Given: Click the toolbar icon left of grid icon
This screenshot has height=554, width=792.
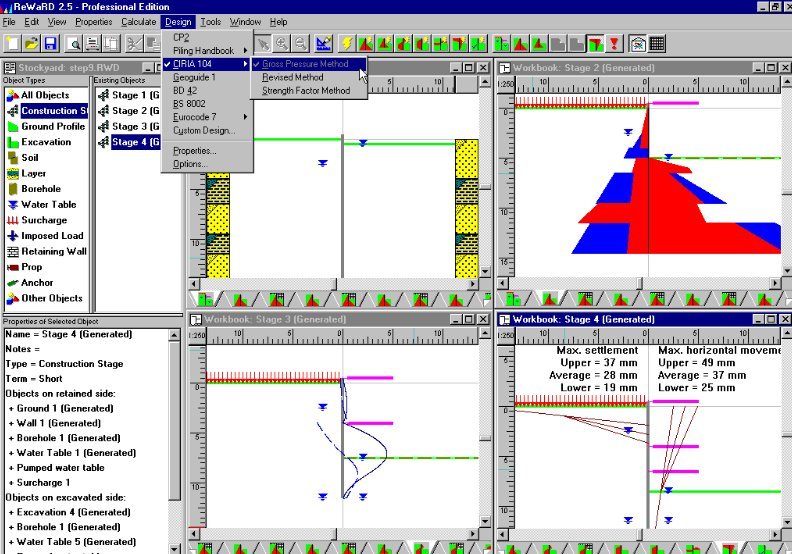Looking at the screenshot, I should pos(638,44).
